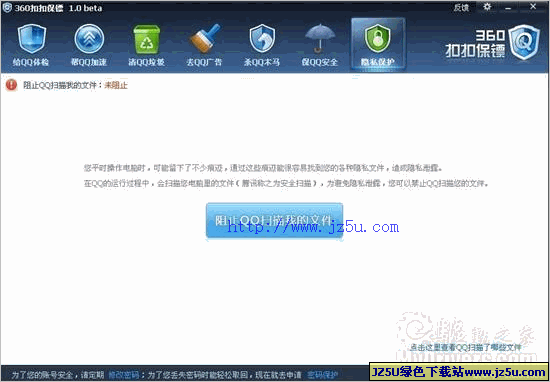Open the 反馈 feedback link
This screenshot has height=382, width=550.
461,8
